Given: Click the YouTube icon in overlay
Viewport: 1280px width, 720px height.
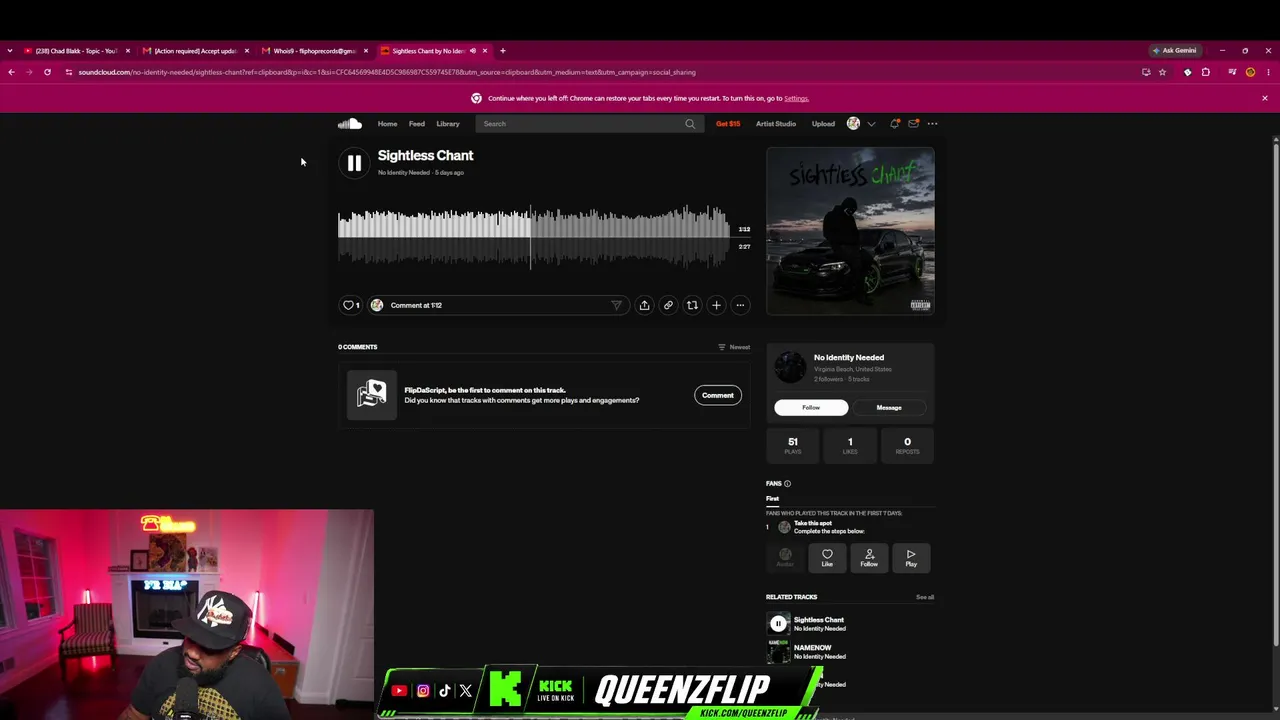Looking at the screenshot, I should 399,691.
